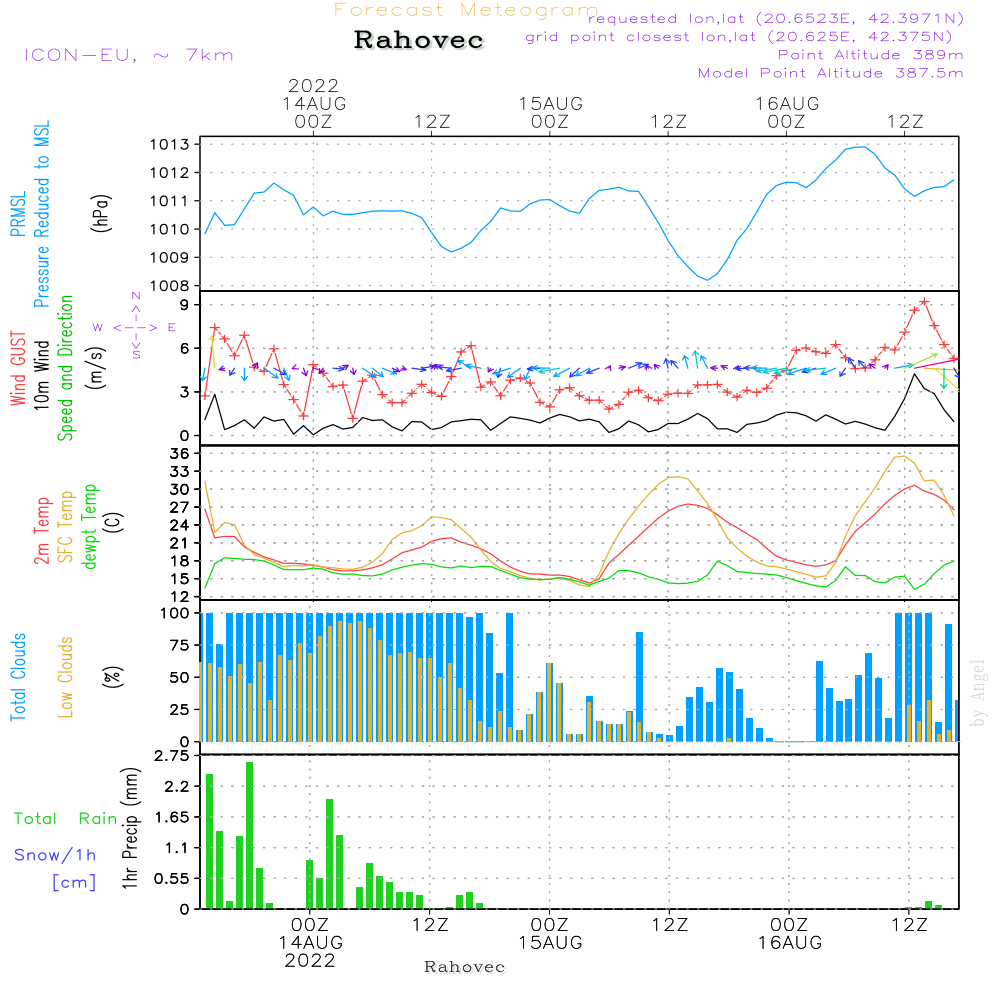Click the '2.75' precipitation axis value
Image resolution: width=1000 pixels, height=1000 pixels.
(172, 756)
